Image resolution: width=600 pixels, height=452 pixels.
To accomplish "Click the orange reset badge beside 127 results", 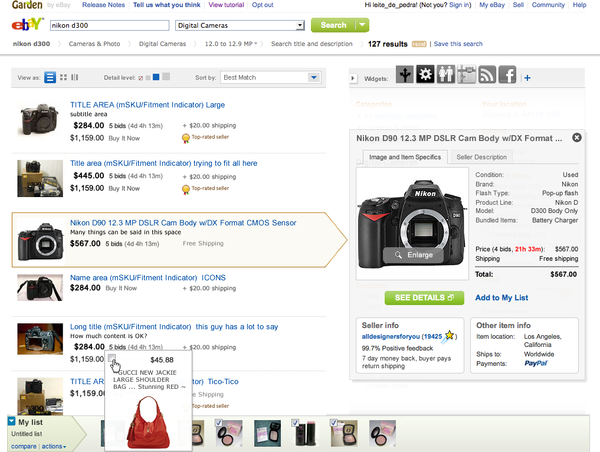I will click(419, 44).
